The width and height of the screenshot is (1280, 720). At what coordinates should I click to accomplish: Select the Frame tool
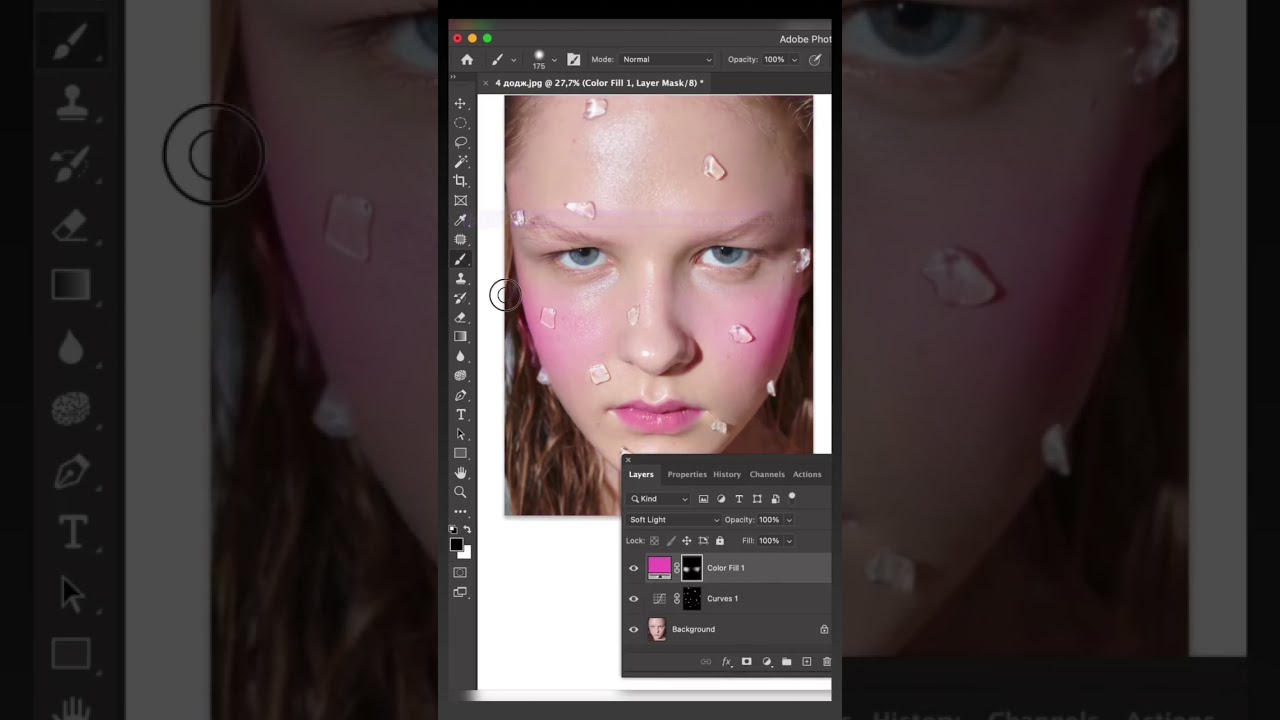point(461,201)
